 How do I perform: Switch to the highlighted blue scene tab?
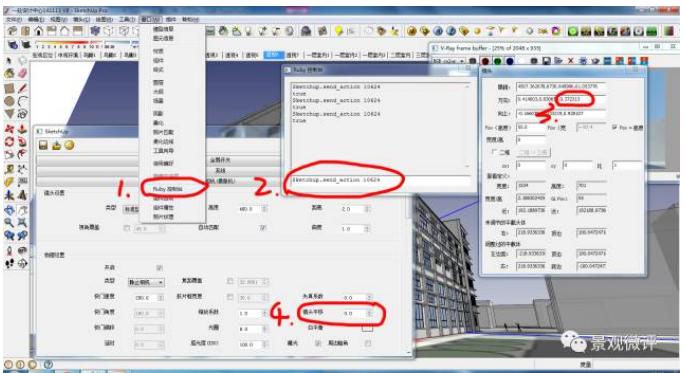[273, 55]
